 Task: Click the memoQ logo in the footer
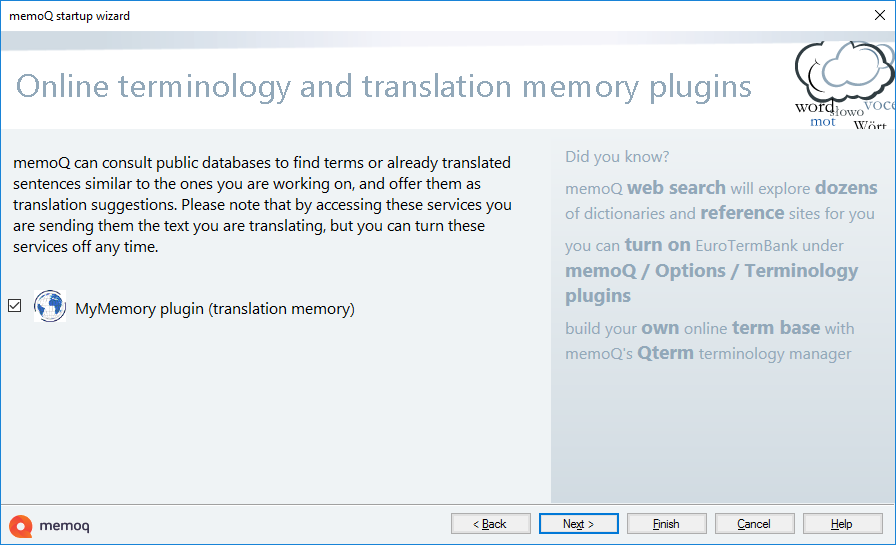[x=50, y=525]
